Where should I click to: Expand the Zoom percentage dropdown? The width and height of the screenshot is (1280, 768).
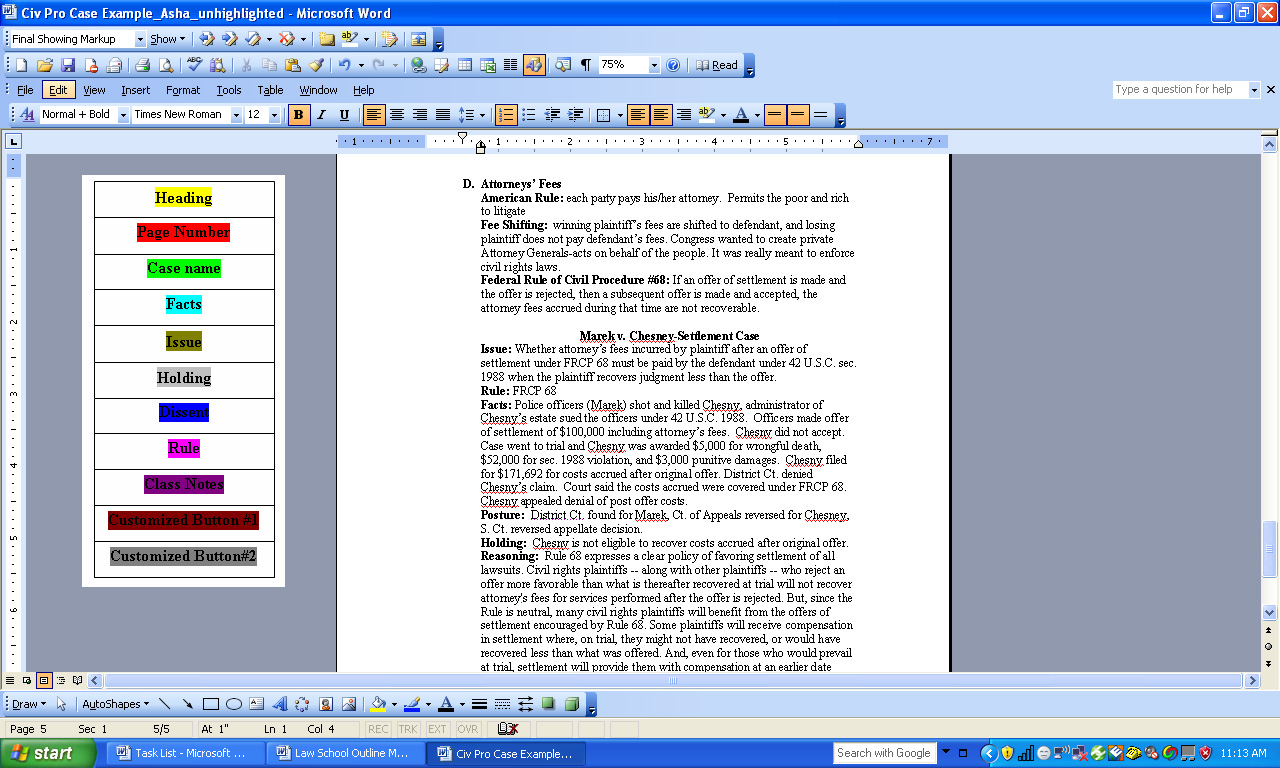pyautogui.click(x=654, y=65)
